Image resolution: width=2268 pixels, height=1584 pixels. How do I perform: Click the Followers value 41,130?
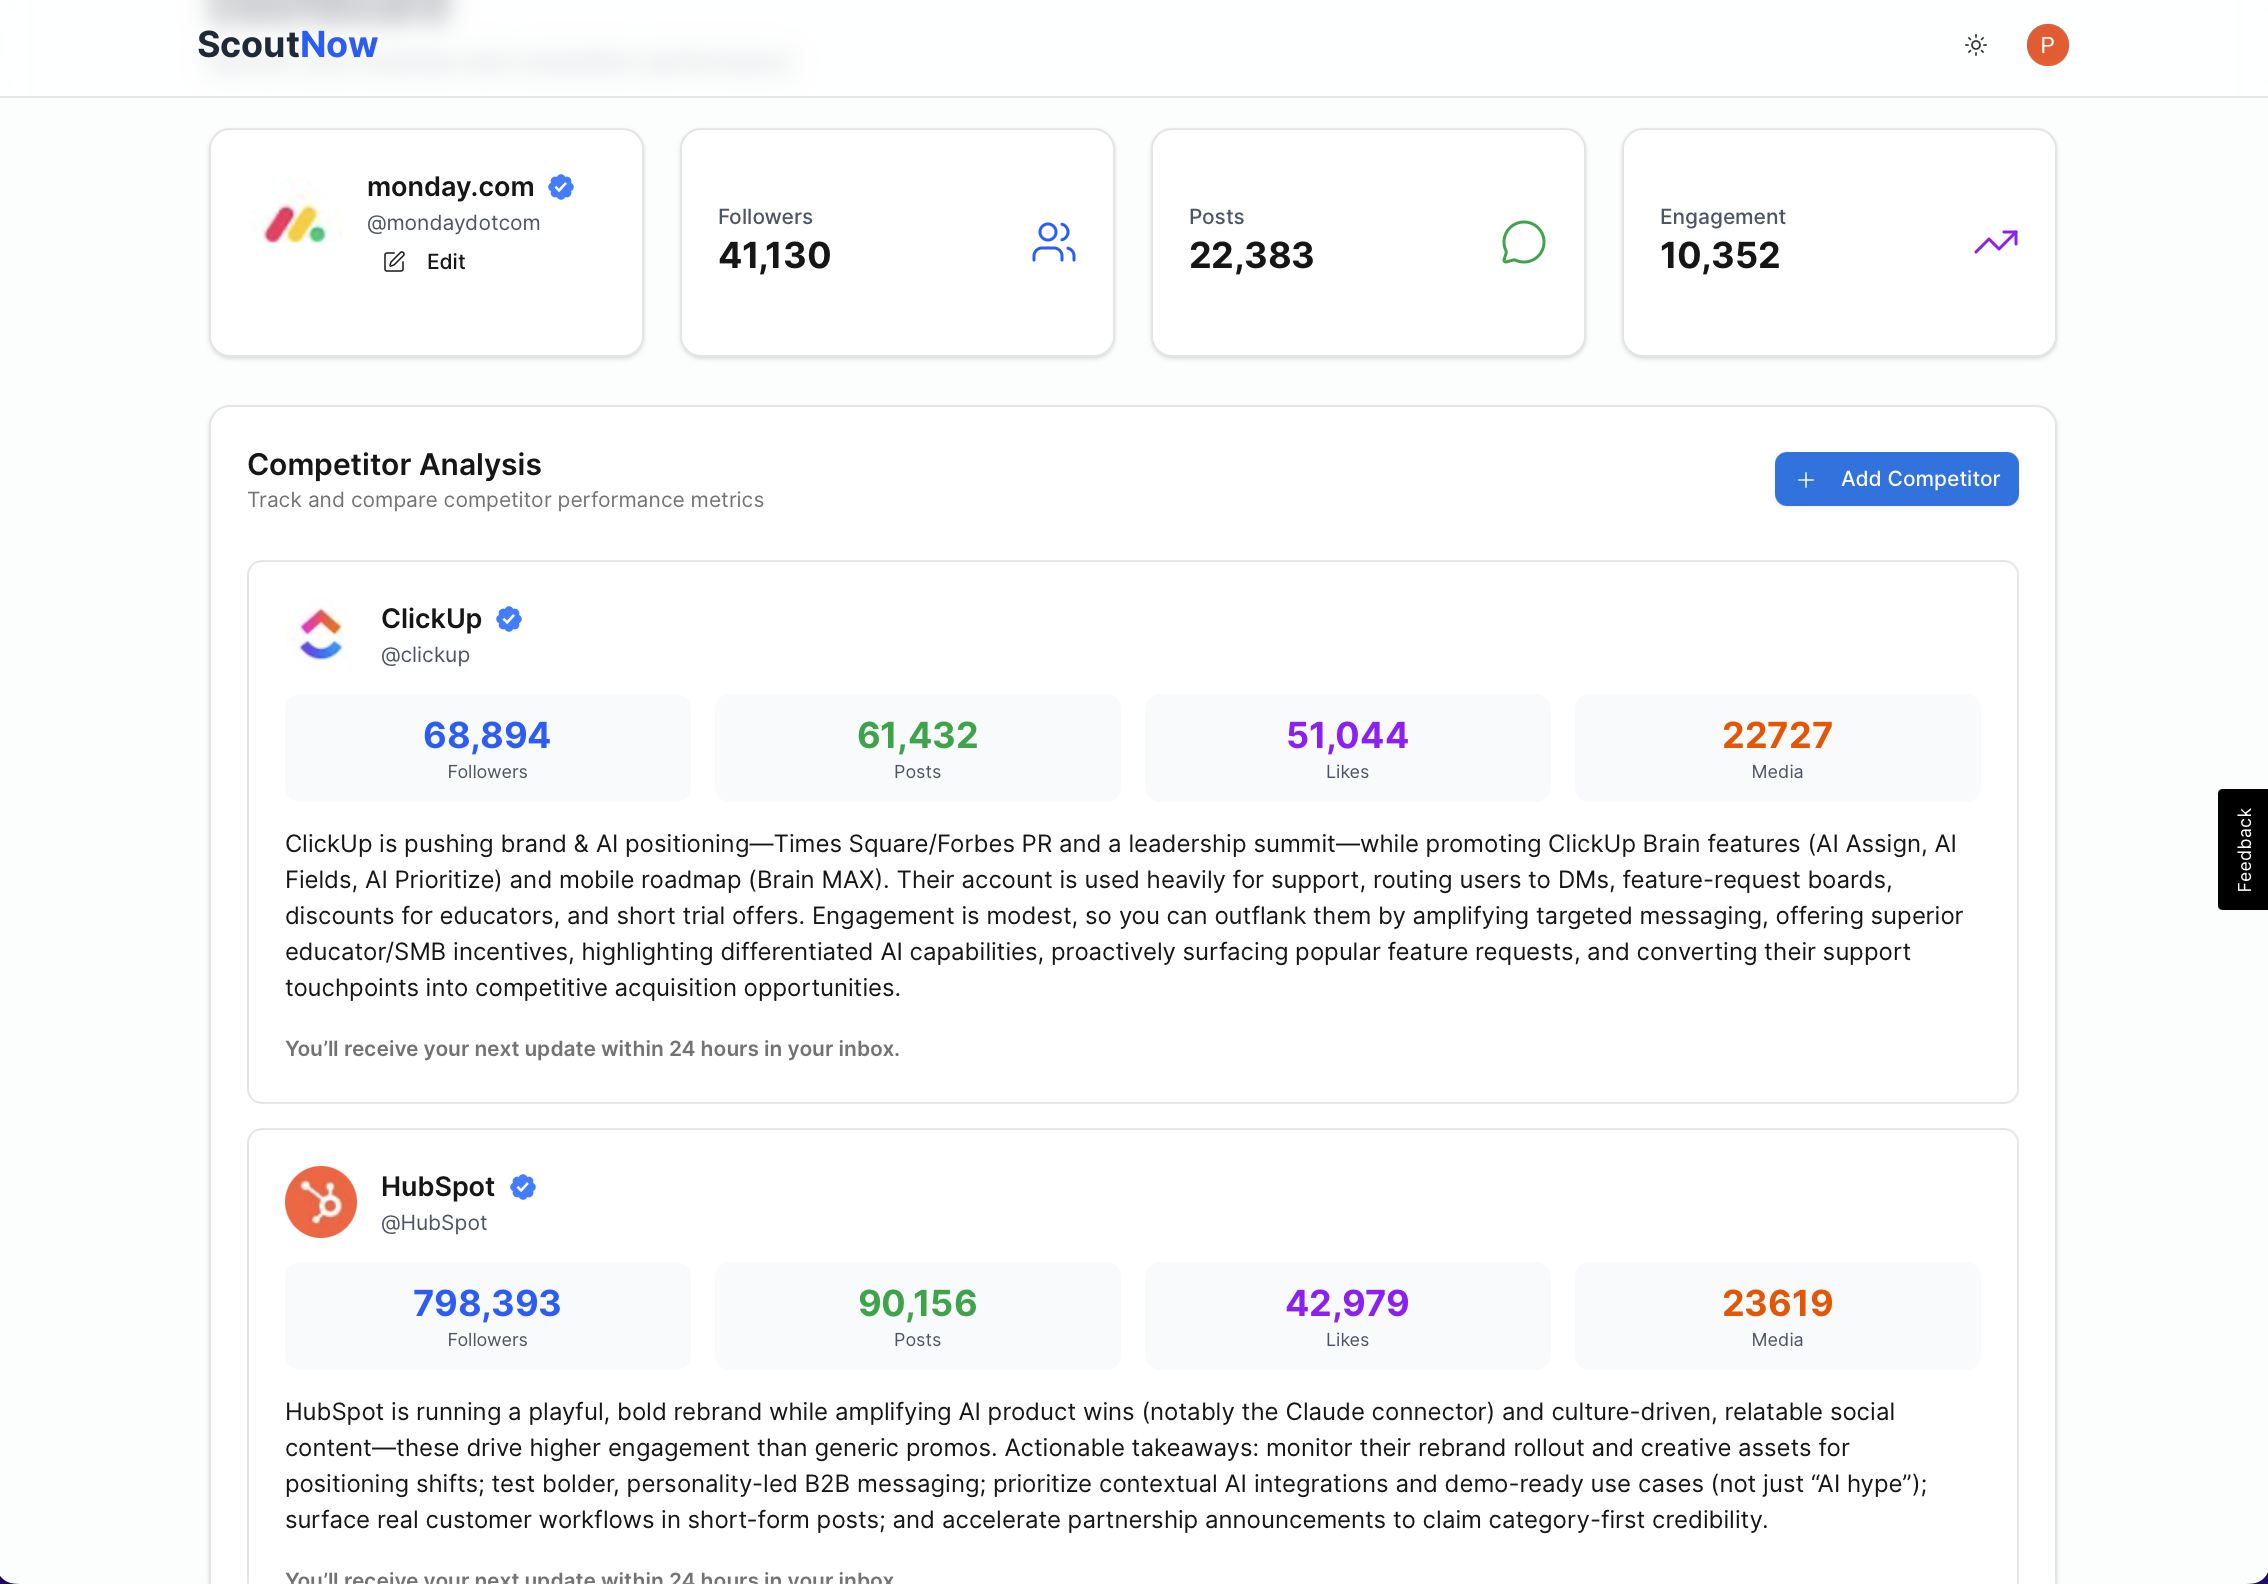(x=775, y=256)
